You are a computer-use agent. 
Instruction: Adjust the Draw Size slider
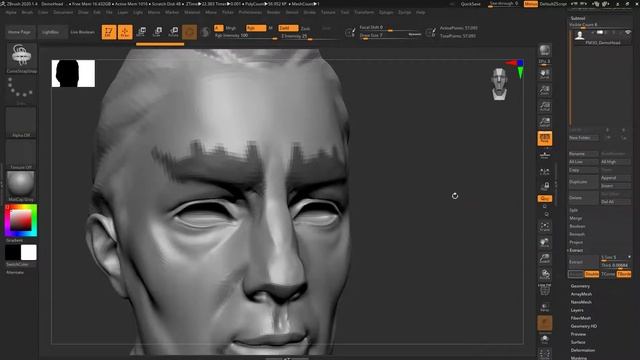tap(390, 36)
